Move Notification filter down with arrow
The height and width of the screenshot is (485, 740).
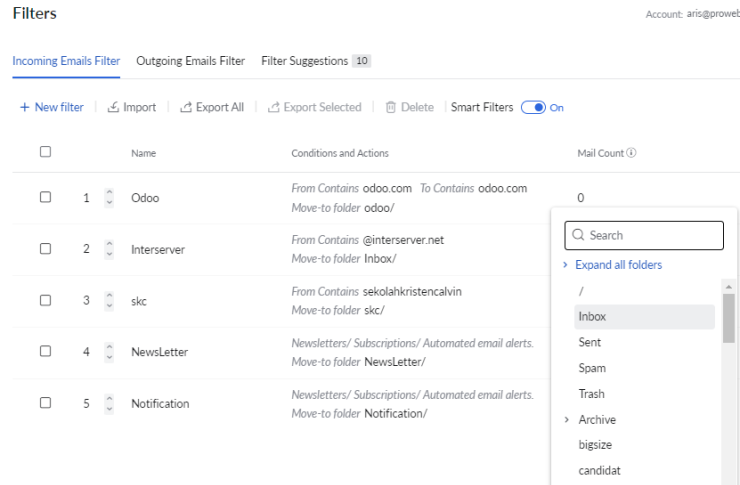109,409
